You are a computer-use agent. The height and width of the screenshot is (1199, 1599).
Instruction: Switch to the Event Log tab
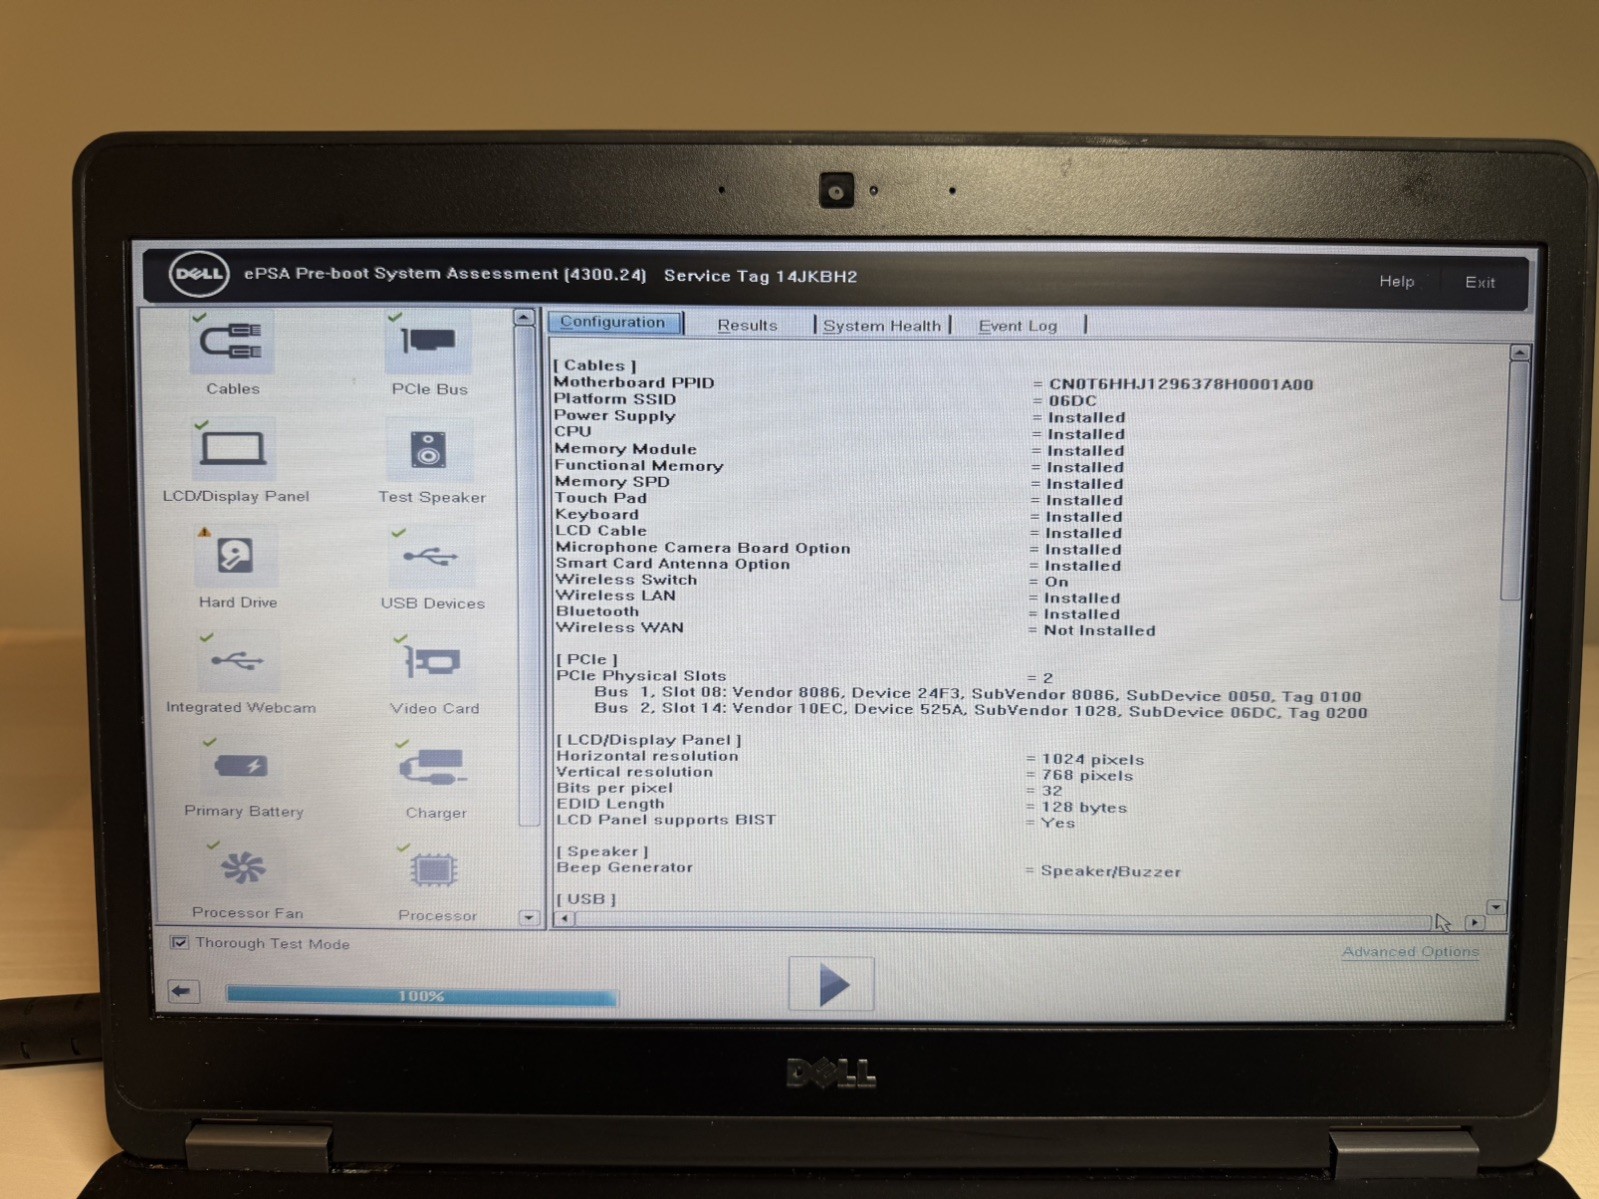pyautogui.click(x=1017, y=326)
